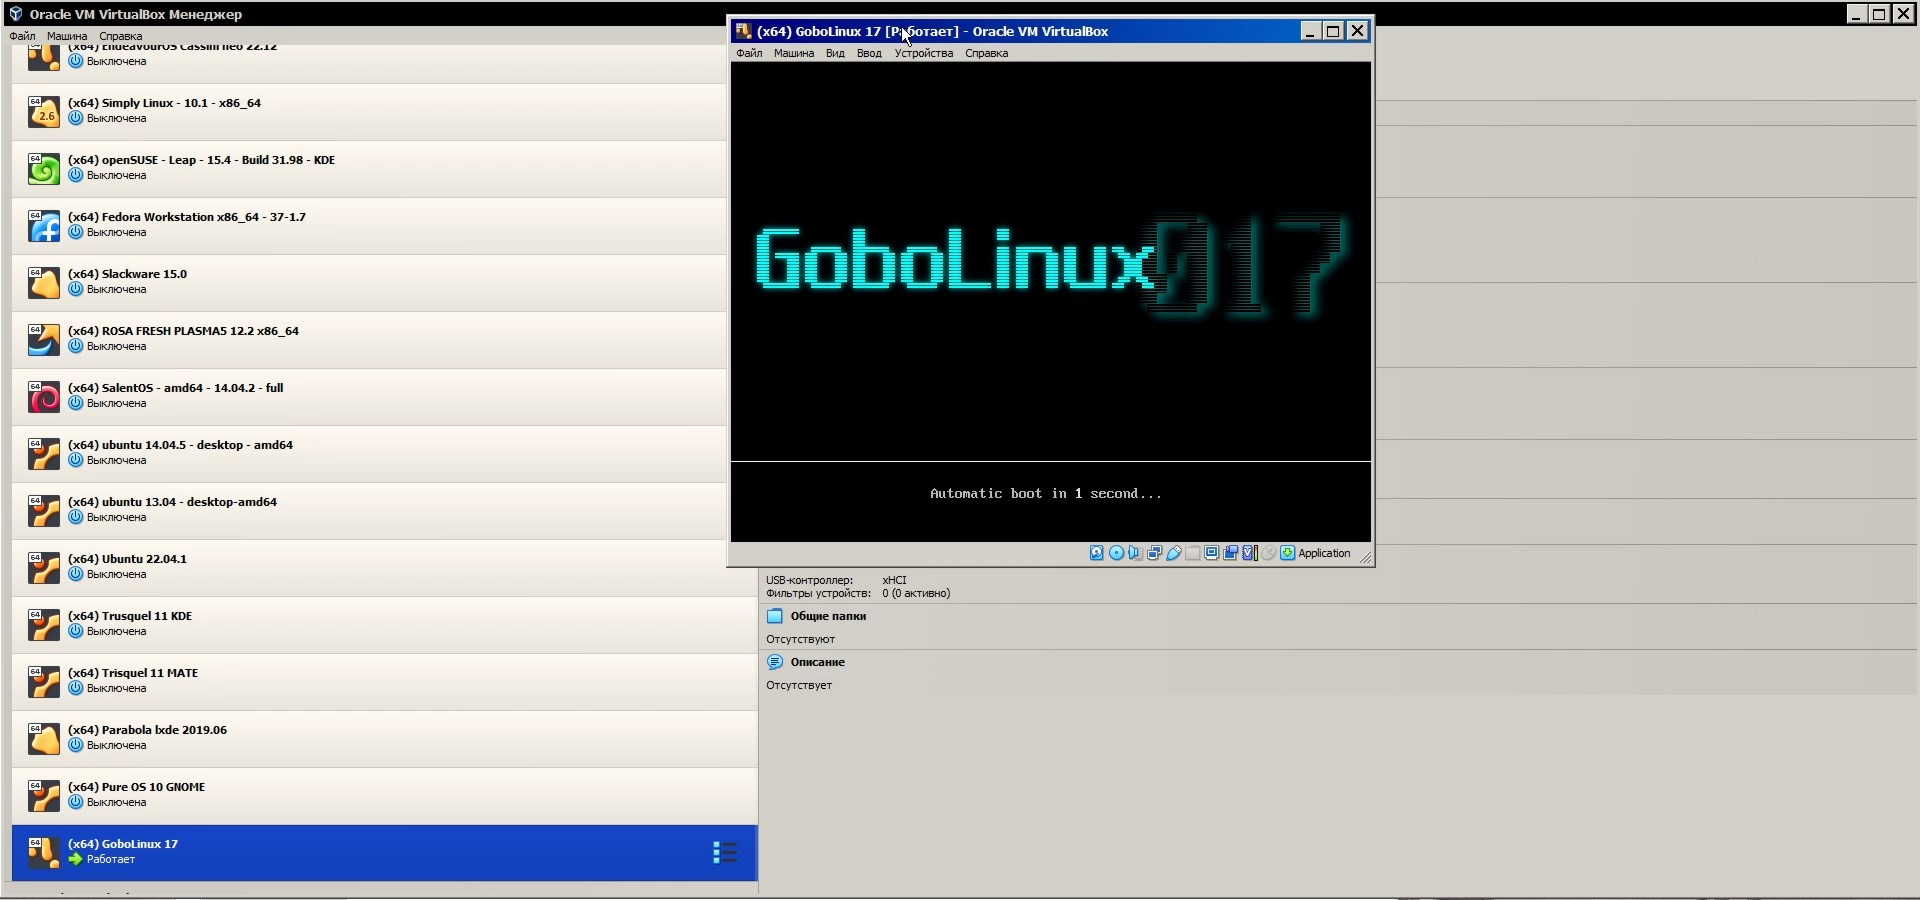Open Справка menu in VirtualBox Manager window
The image size is (1920, 900).
(x=121, y=36)
